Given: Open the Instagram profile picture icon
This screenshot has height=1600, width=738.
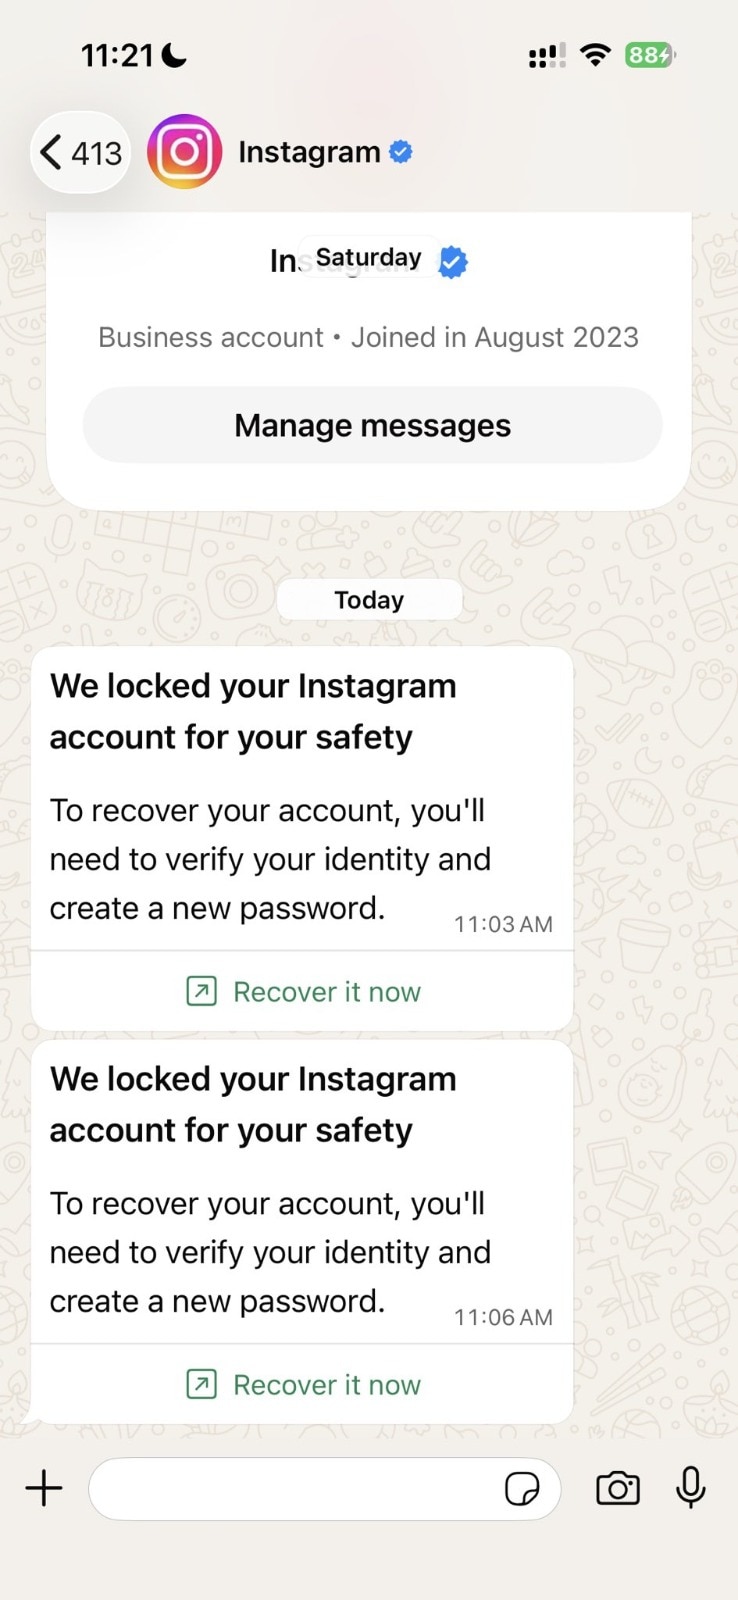Looking at the screenshot, I should (x=184, y=152).
